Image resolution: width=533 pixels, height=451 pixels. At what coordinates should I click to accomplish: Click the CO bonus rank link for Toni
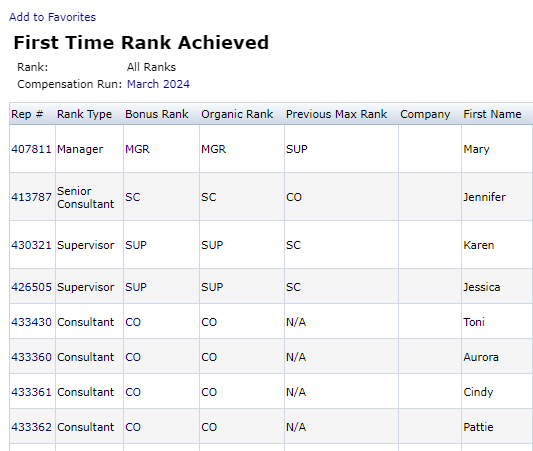(133, 322)
